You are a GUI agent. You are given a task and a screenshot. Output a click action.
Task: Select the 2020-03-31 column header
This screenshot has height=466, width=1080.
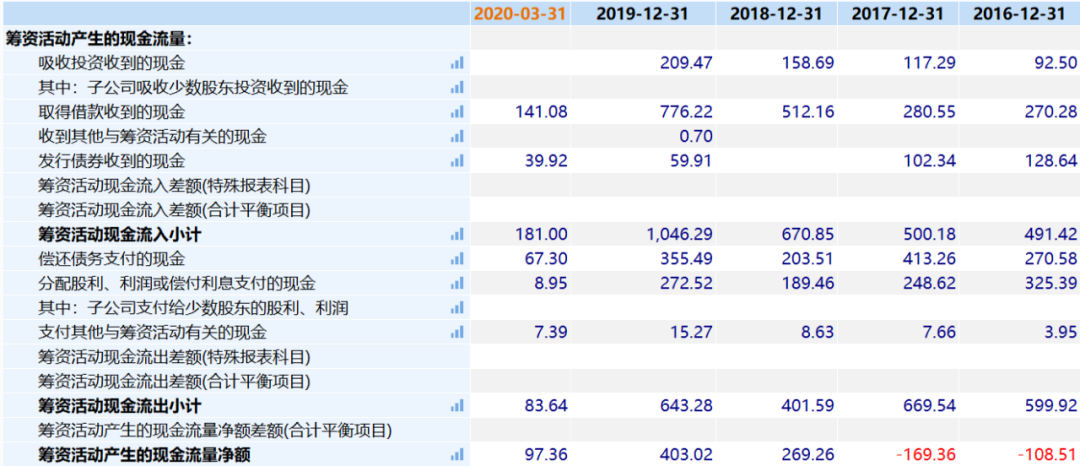tap(521, 14)
